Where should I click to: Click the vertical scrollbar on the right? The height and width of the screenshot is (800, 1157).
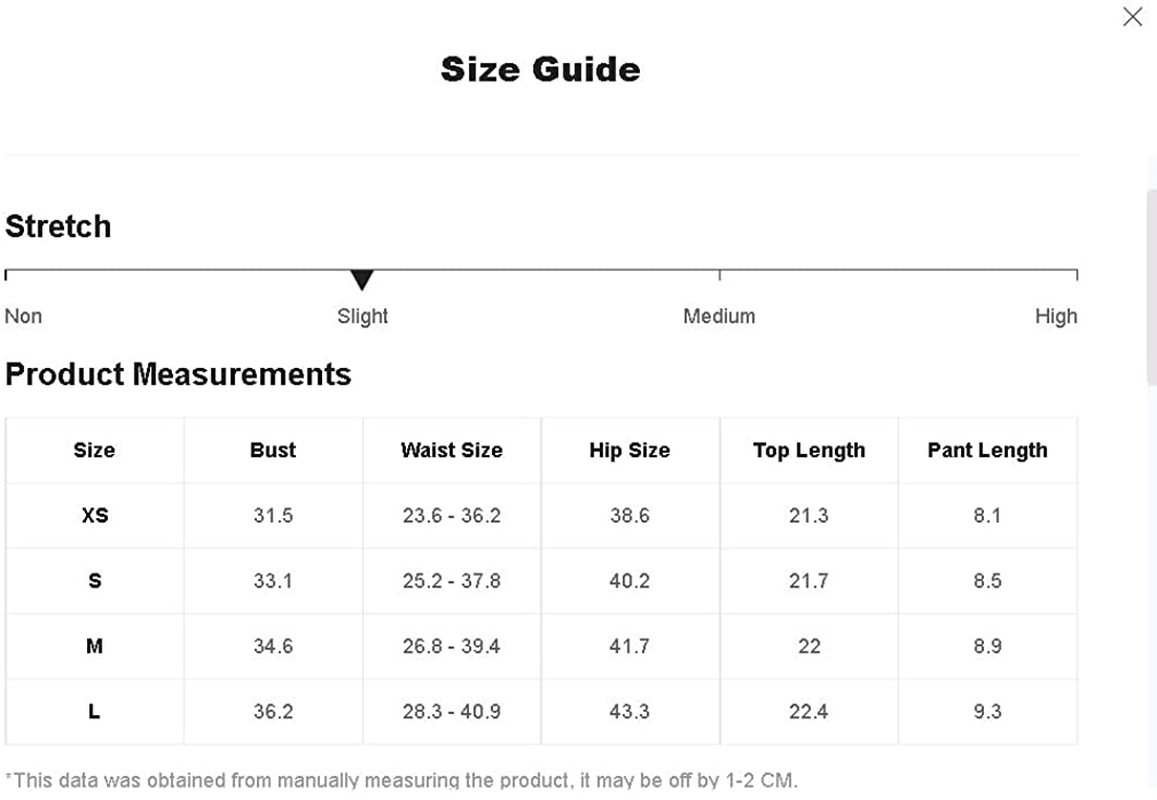[x=1151, y=286]
